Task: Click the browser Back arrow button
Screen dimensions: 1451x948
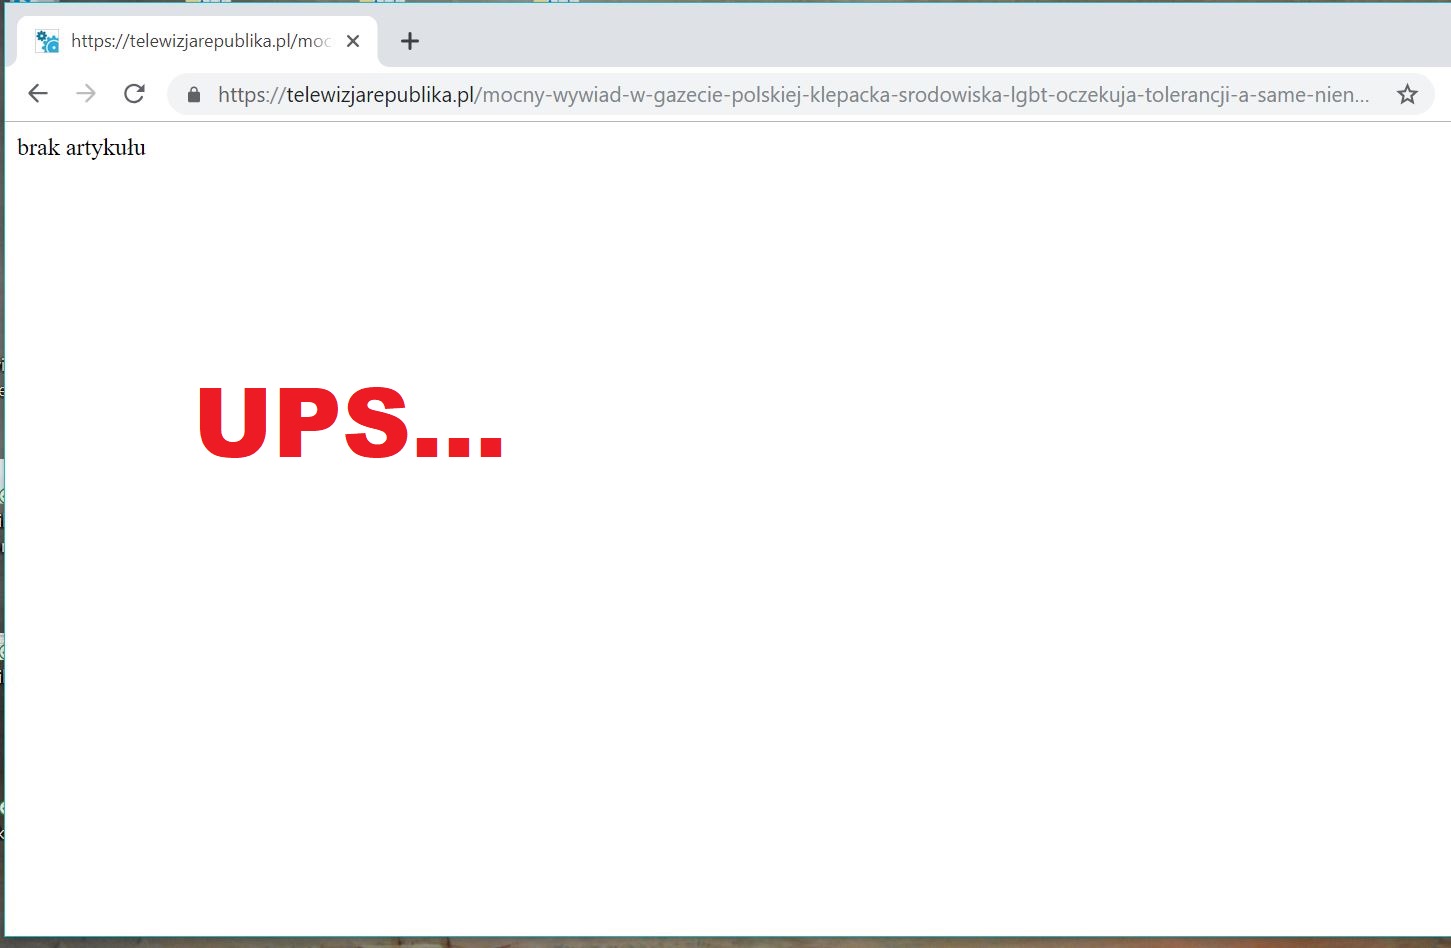Action: coord(38,94)
